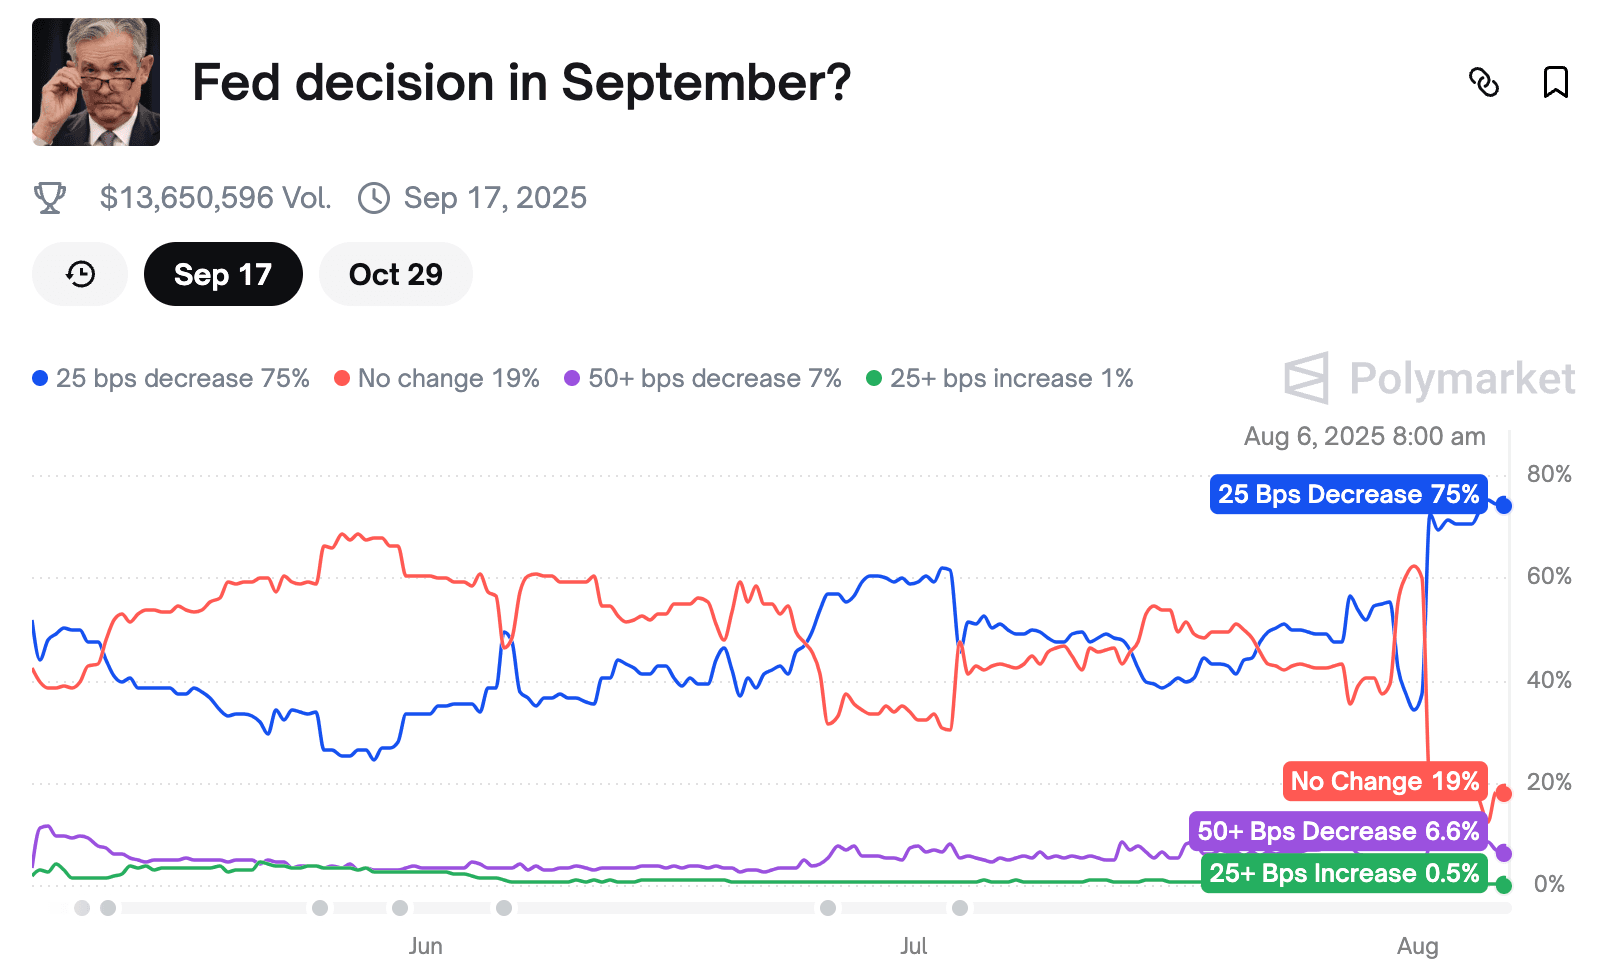Click the No Change 19% chart label
This screenshot has width=1606, height=978.
pyautogui.click(x=1385, y=781)
